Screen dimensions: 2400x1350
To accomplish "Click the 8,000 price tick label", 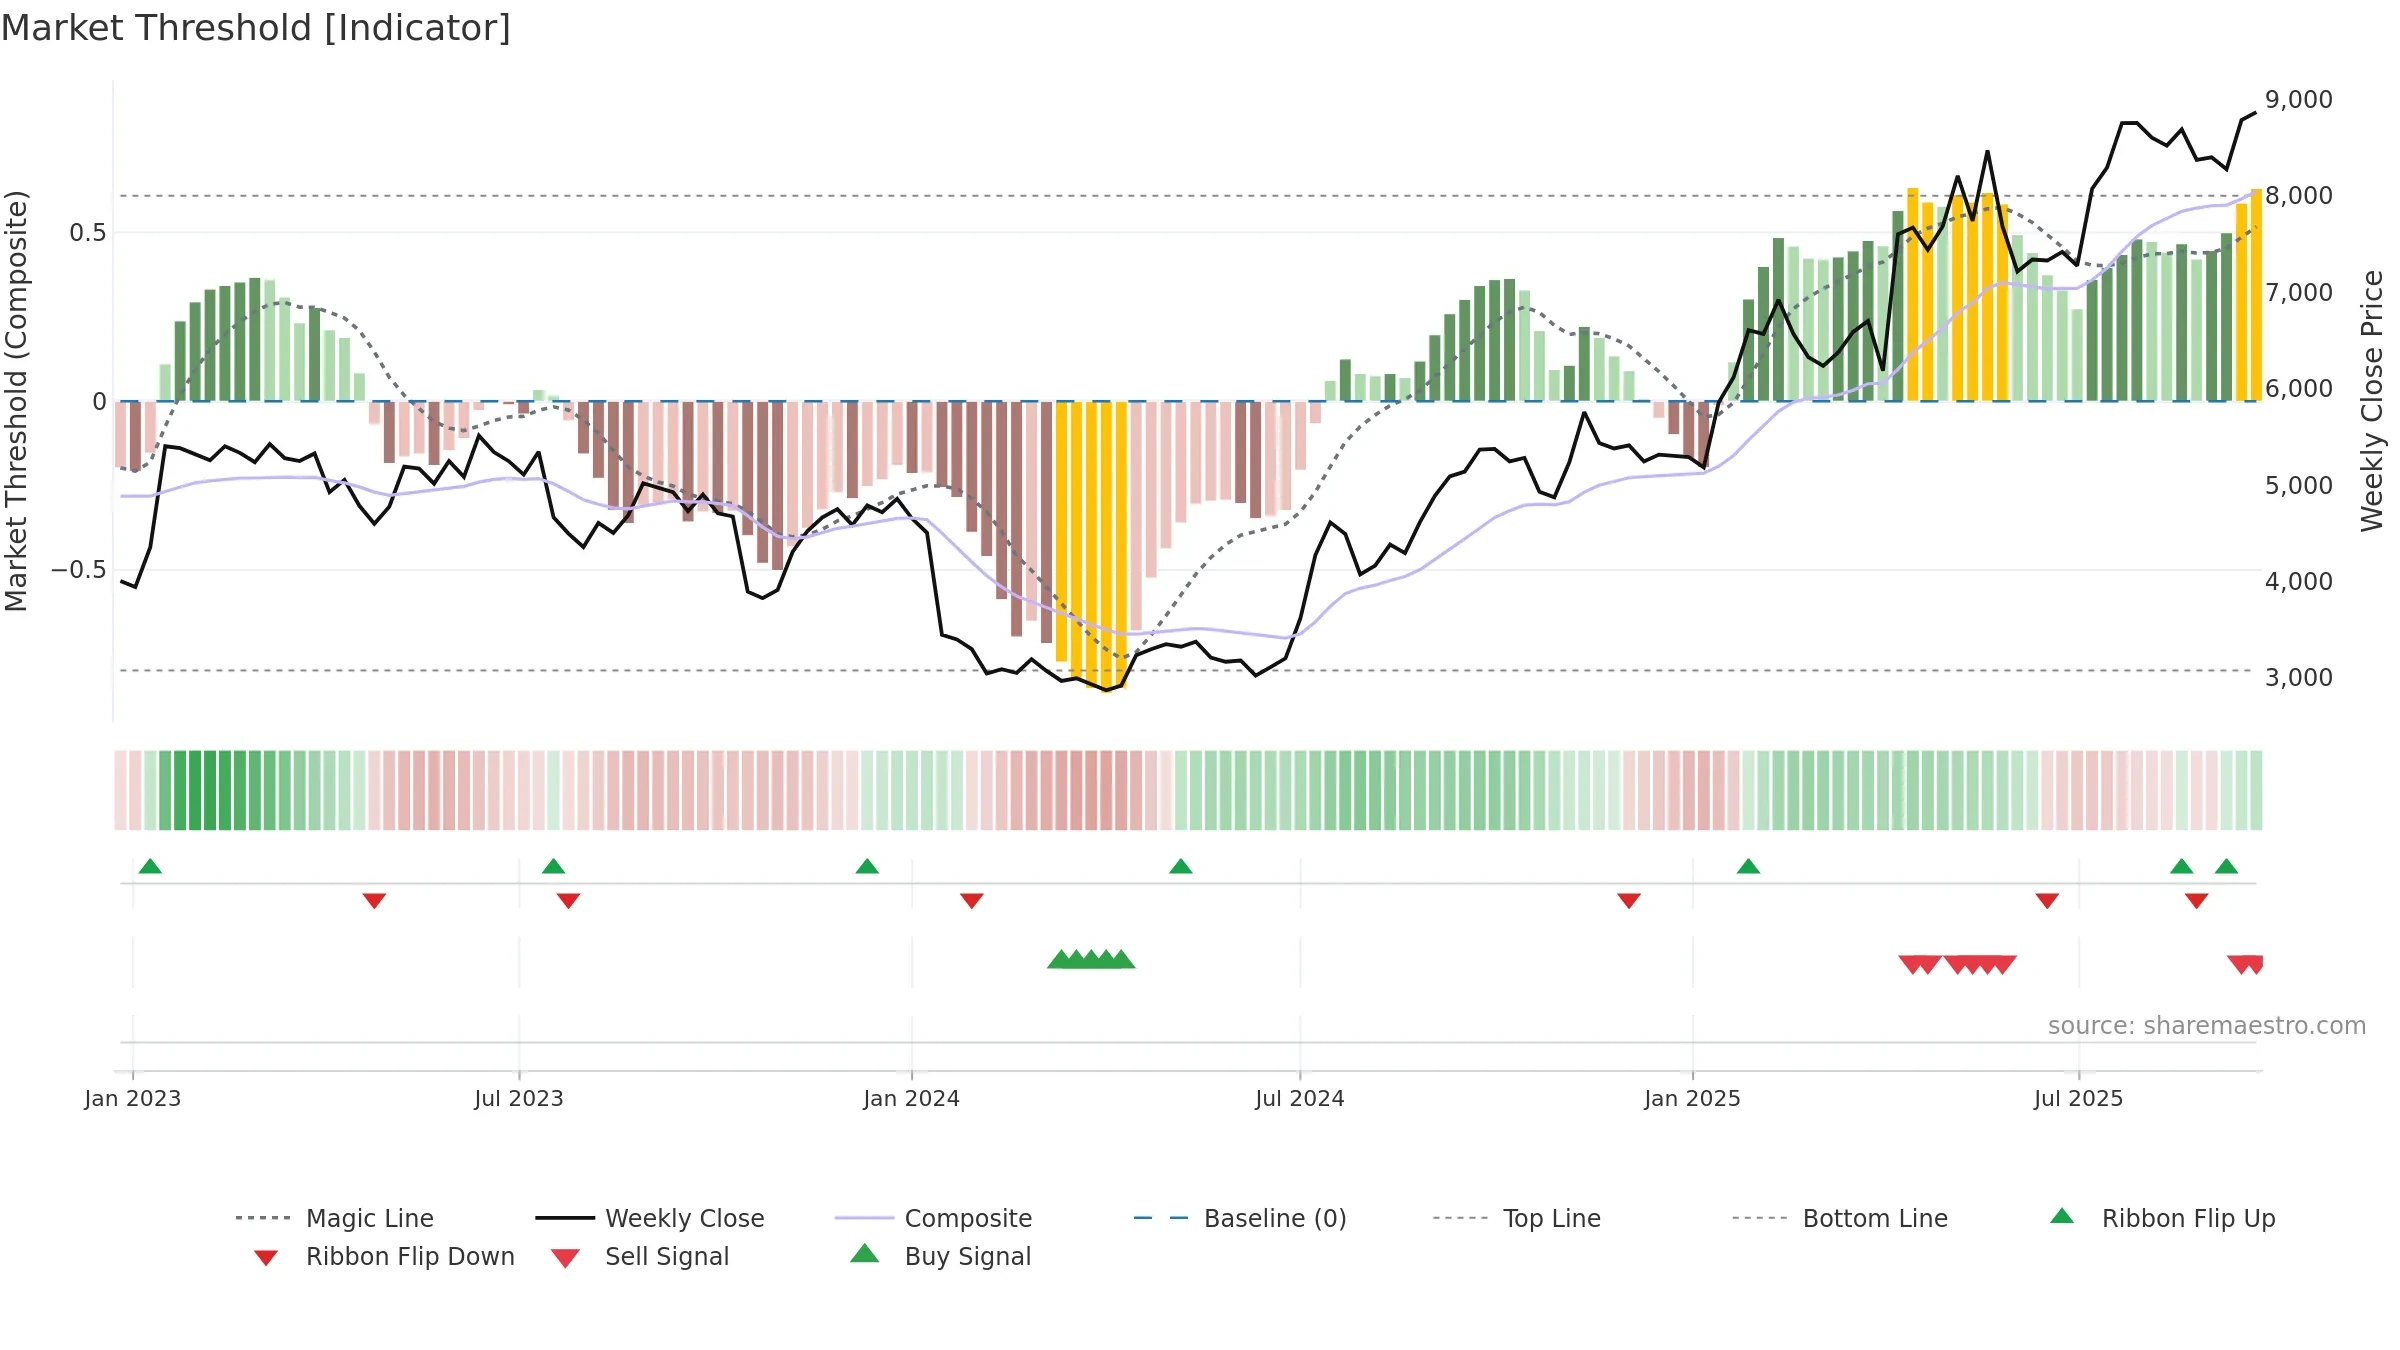I will pos(2299,196).
